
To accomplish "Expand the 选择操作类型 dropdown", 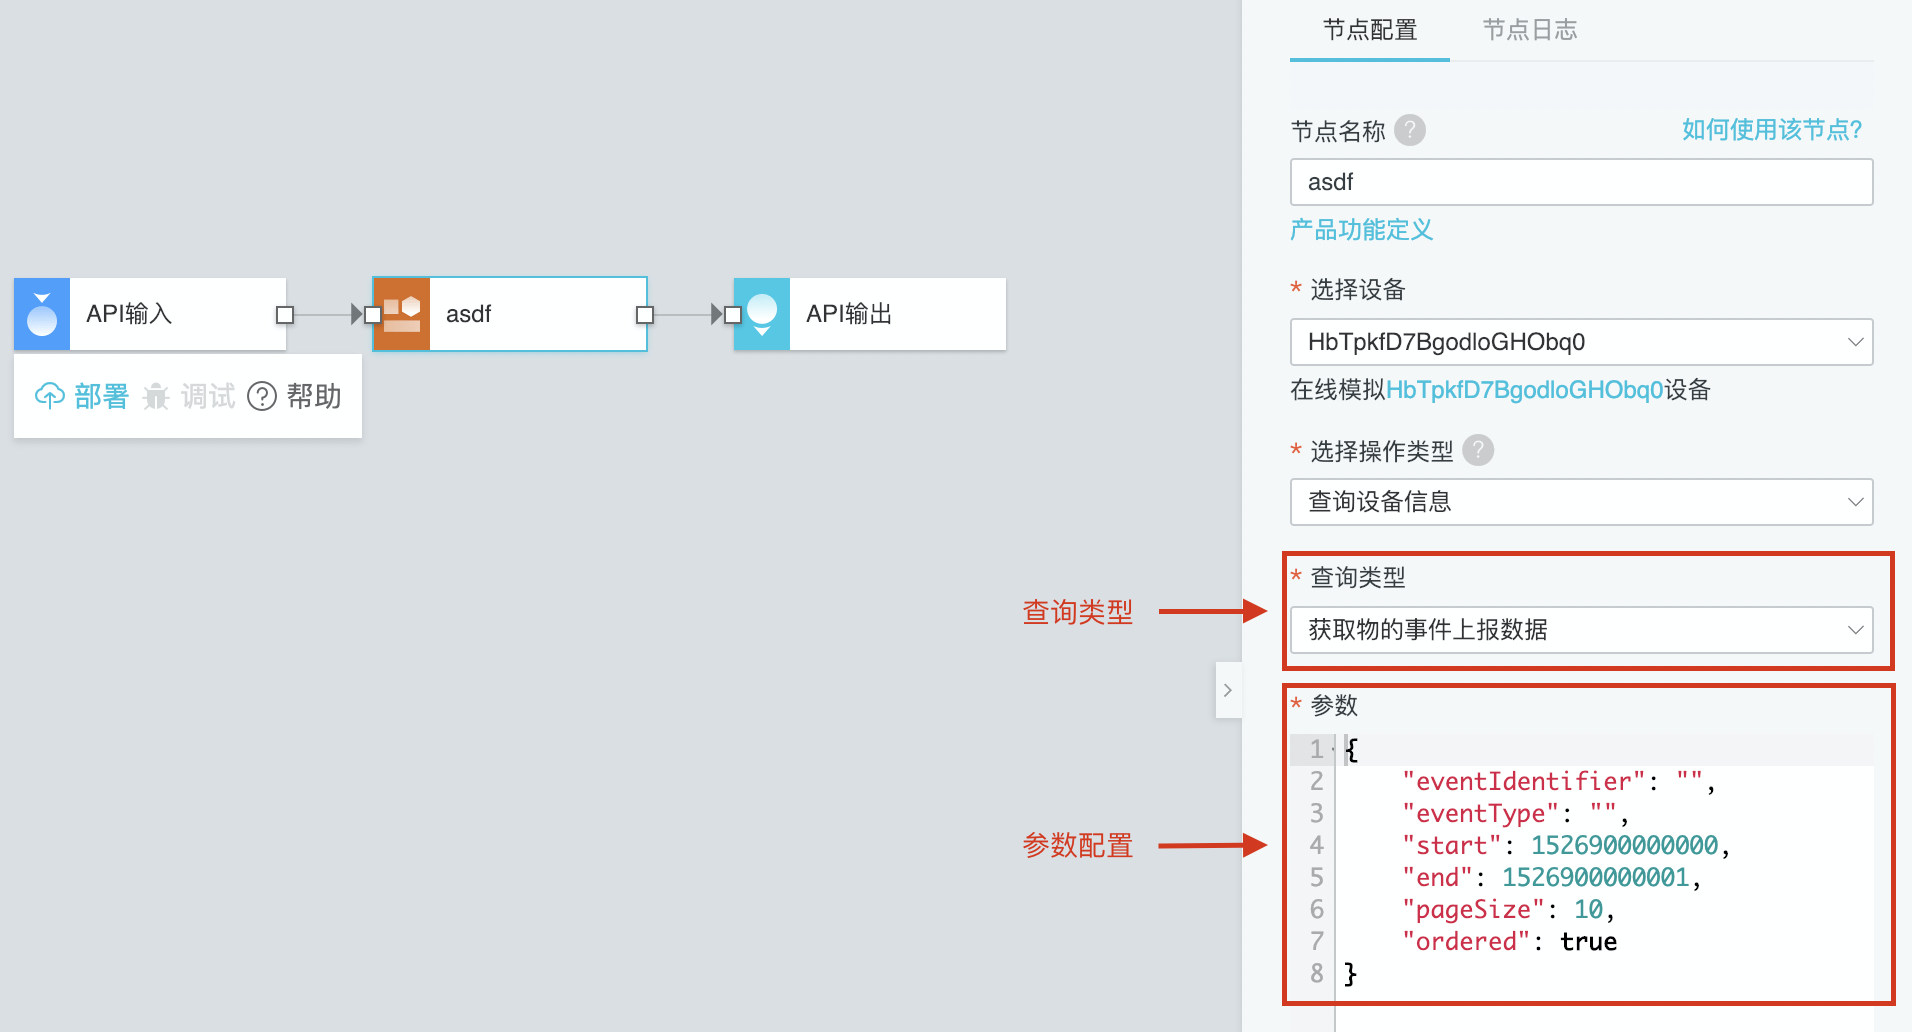I will pos(1580,502).
